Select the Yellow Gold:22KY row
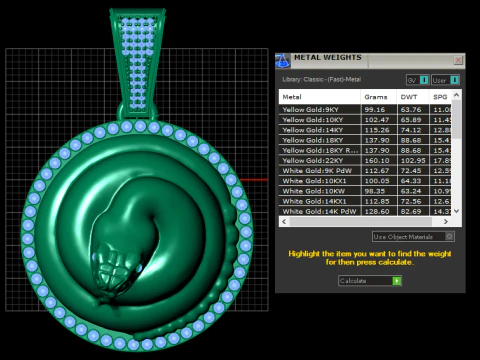Viewport: 480px width, 360px height. coord(365,160)
